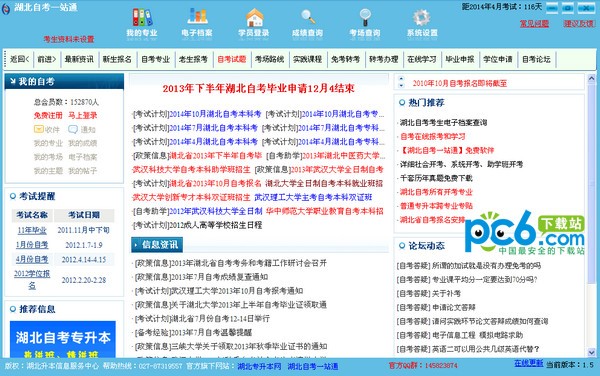
Task: Open 系统设置 gear icon
Action: point(422,18)
